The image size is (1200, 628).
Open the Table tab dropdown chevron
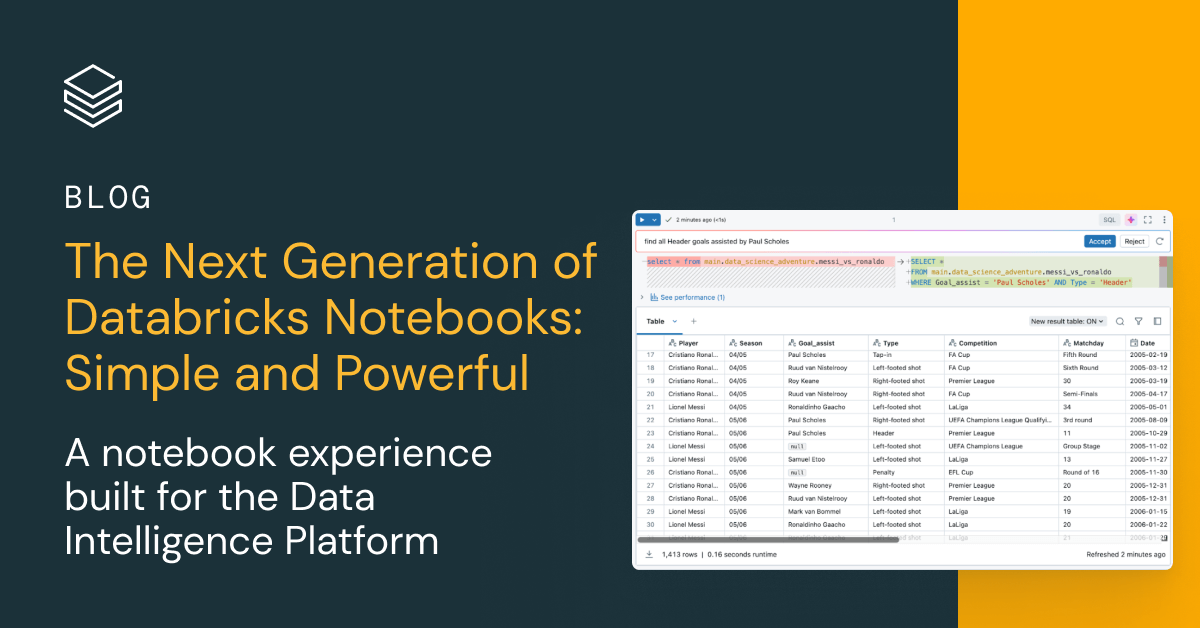675,321
